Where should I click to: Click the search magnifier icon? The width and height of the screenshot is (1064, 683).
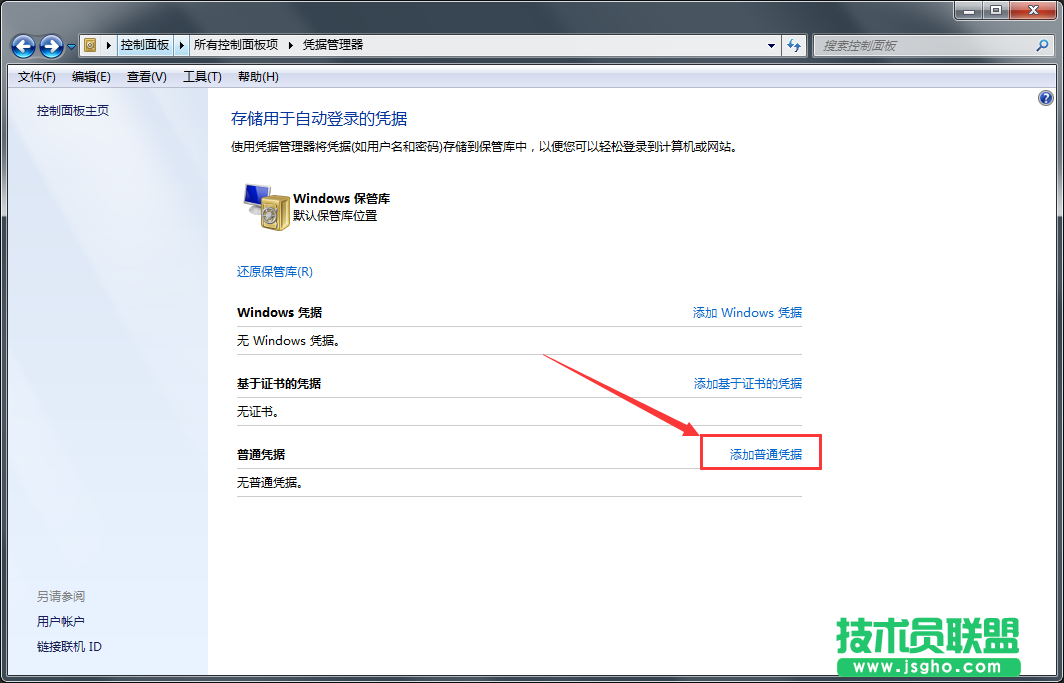1042,45
